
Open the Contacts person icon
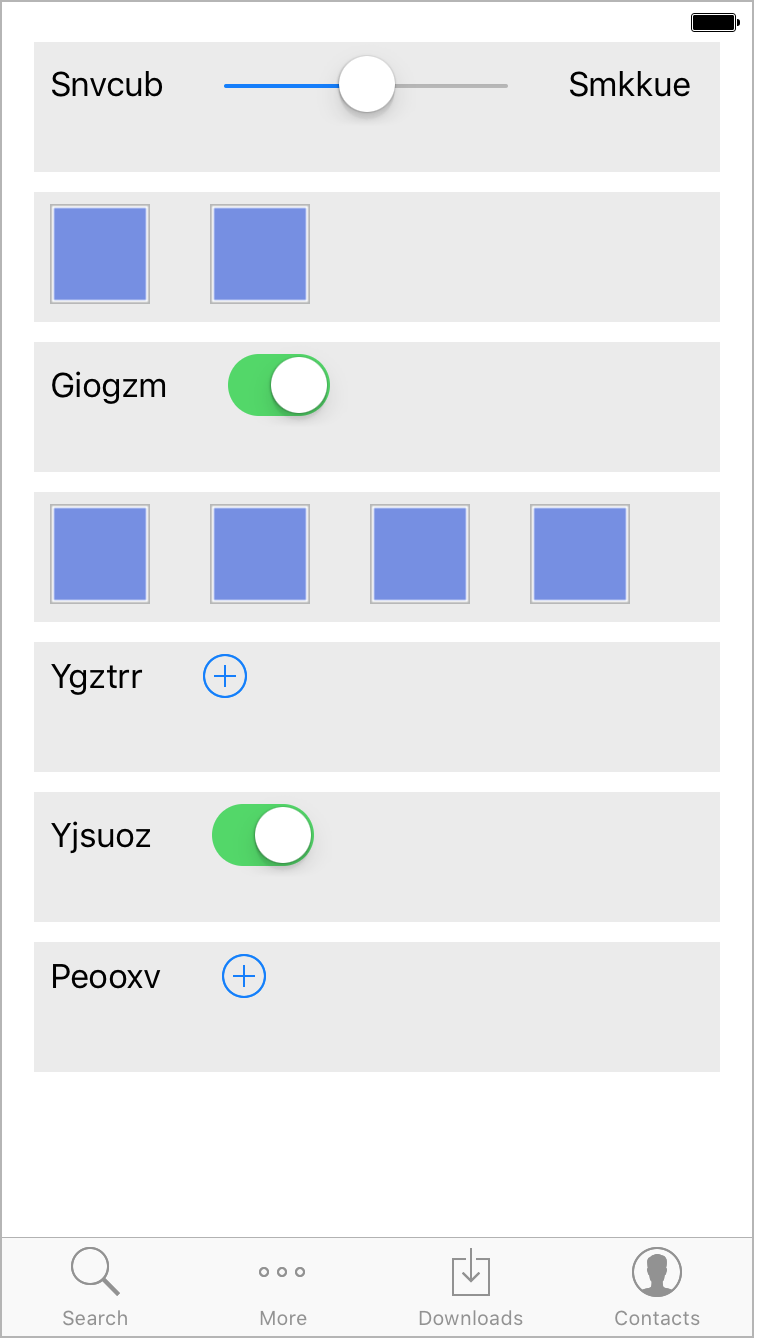tap(657, 1272)
